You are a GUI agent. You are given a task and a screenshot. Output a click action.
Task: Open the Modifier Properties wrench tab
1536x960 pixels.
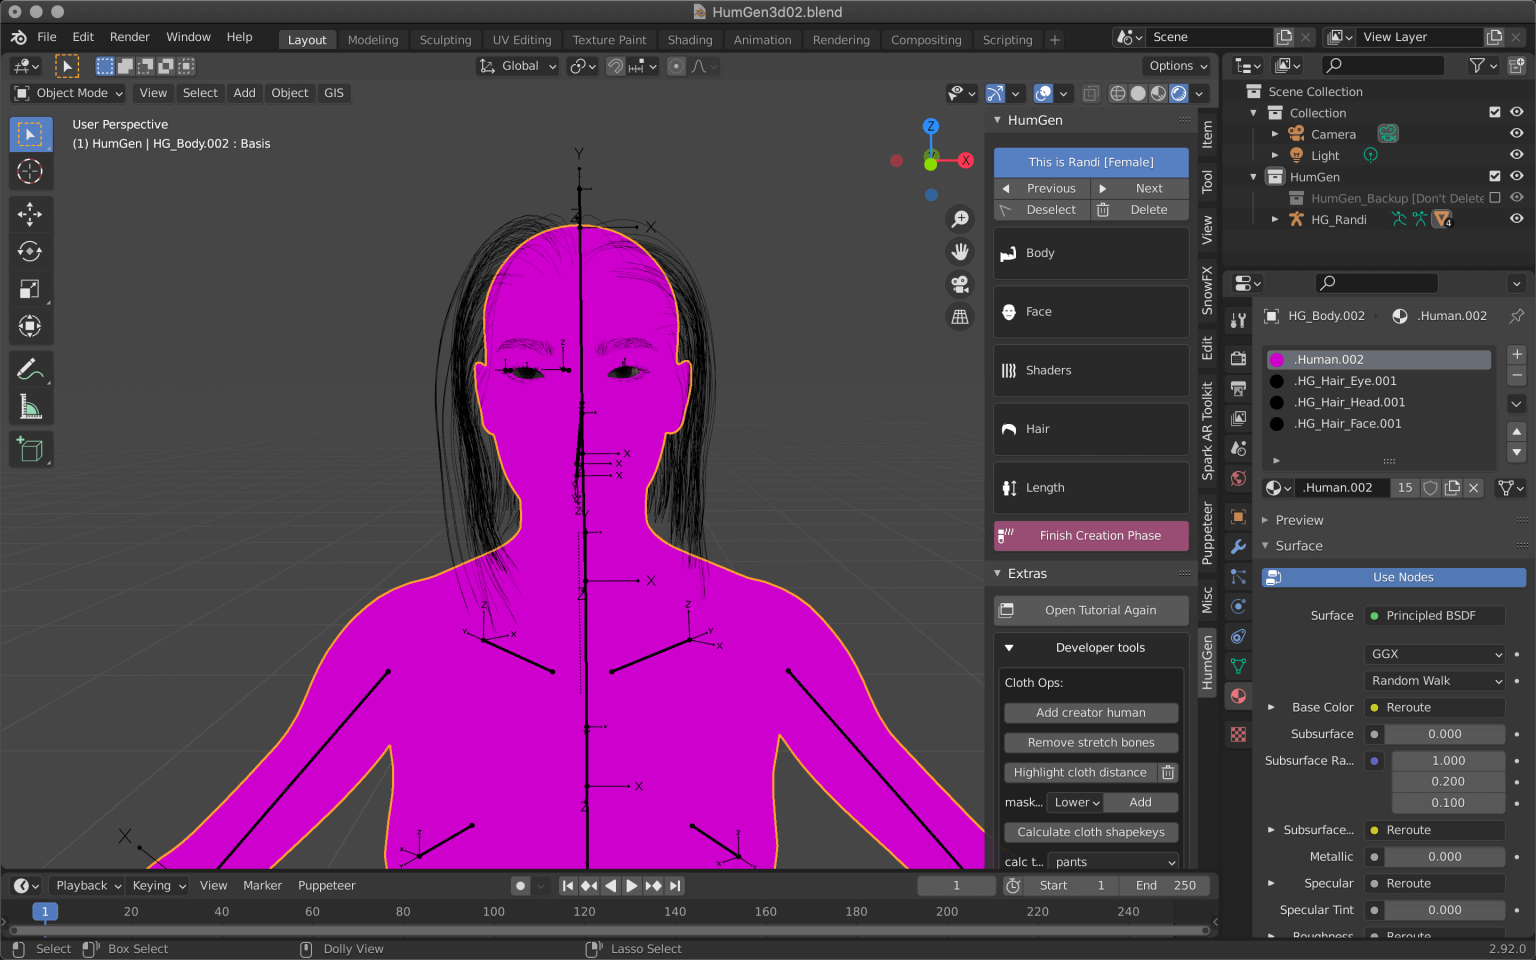point(1238,547)
